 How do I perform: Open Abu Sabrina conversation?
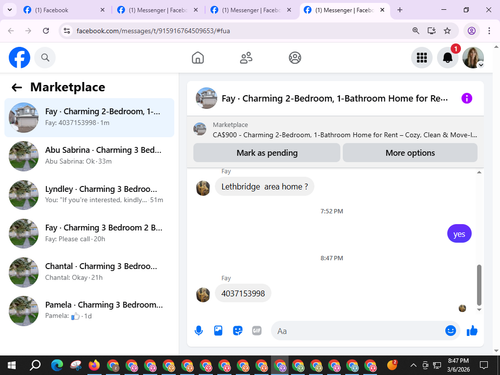(x=89, y=156)
